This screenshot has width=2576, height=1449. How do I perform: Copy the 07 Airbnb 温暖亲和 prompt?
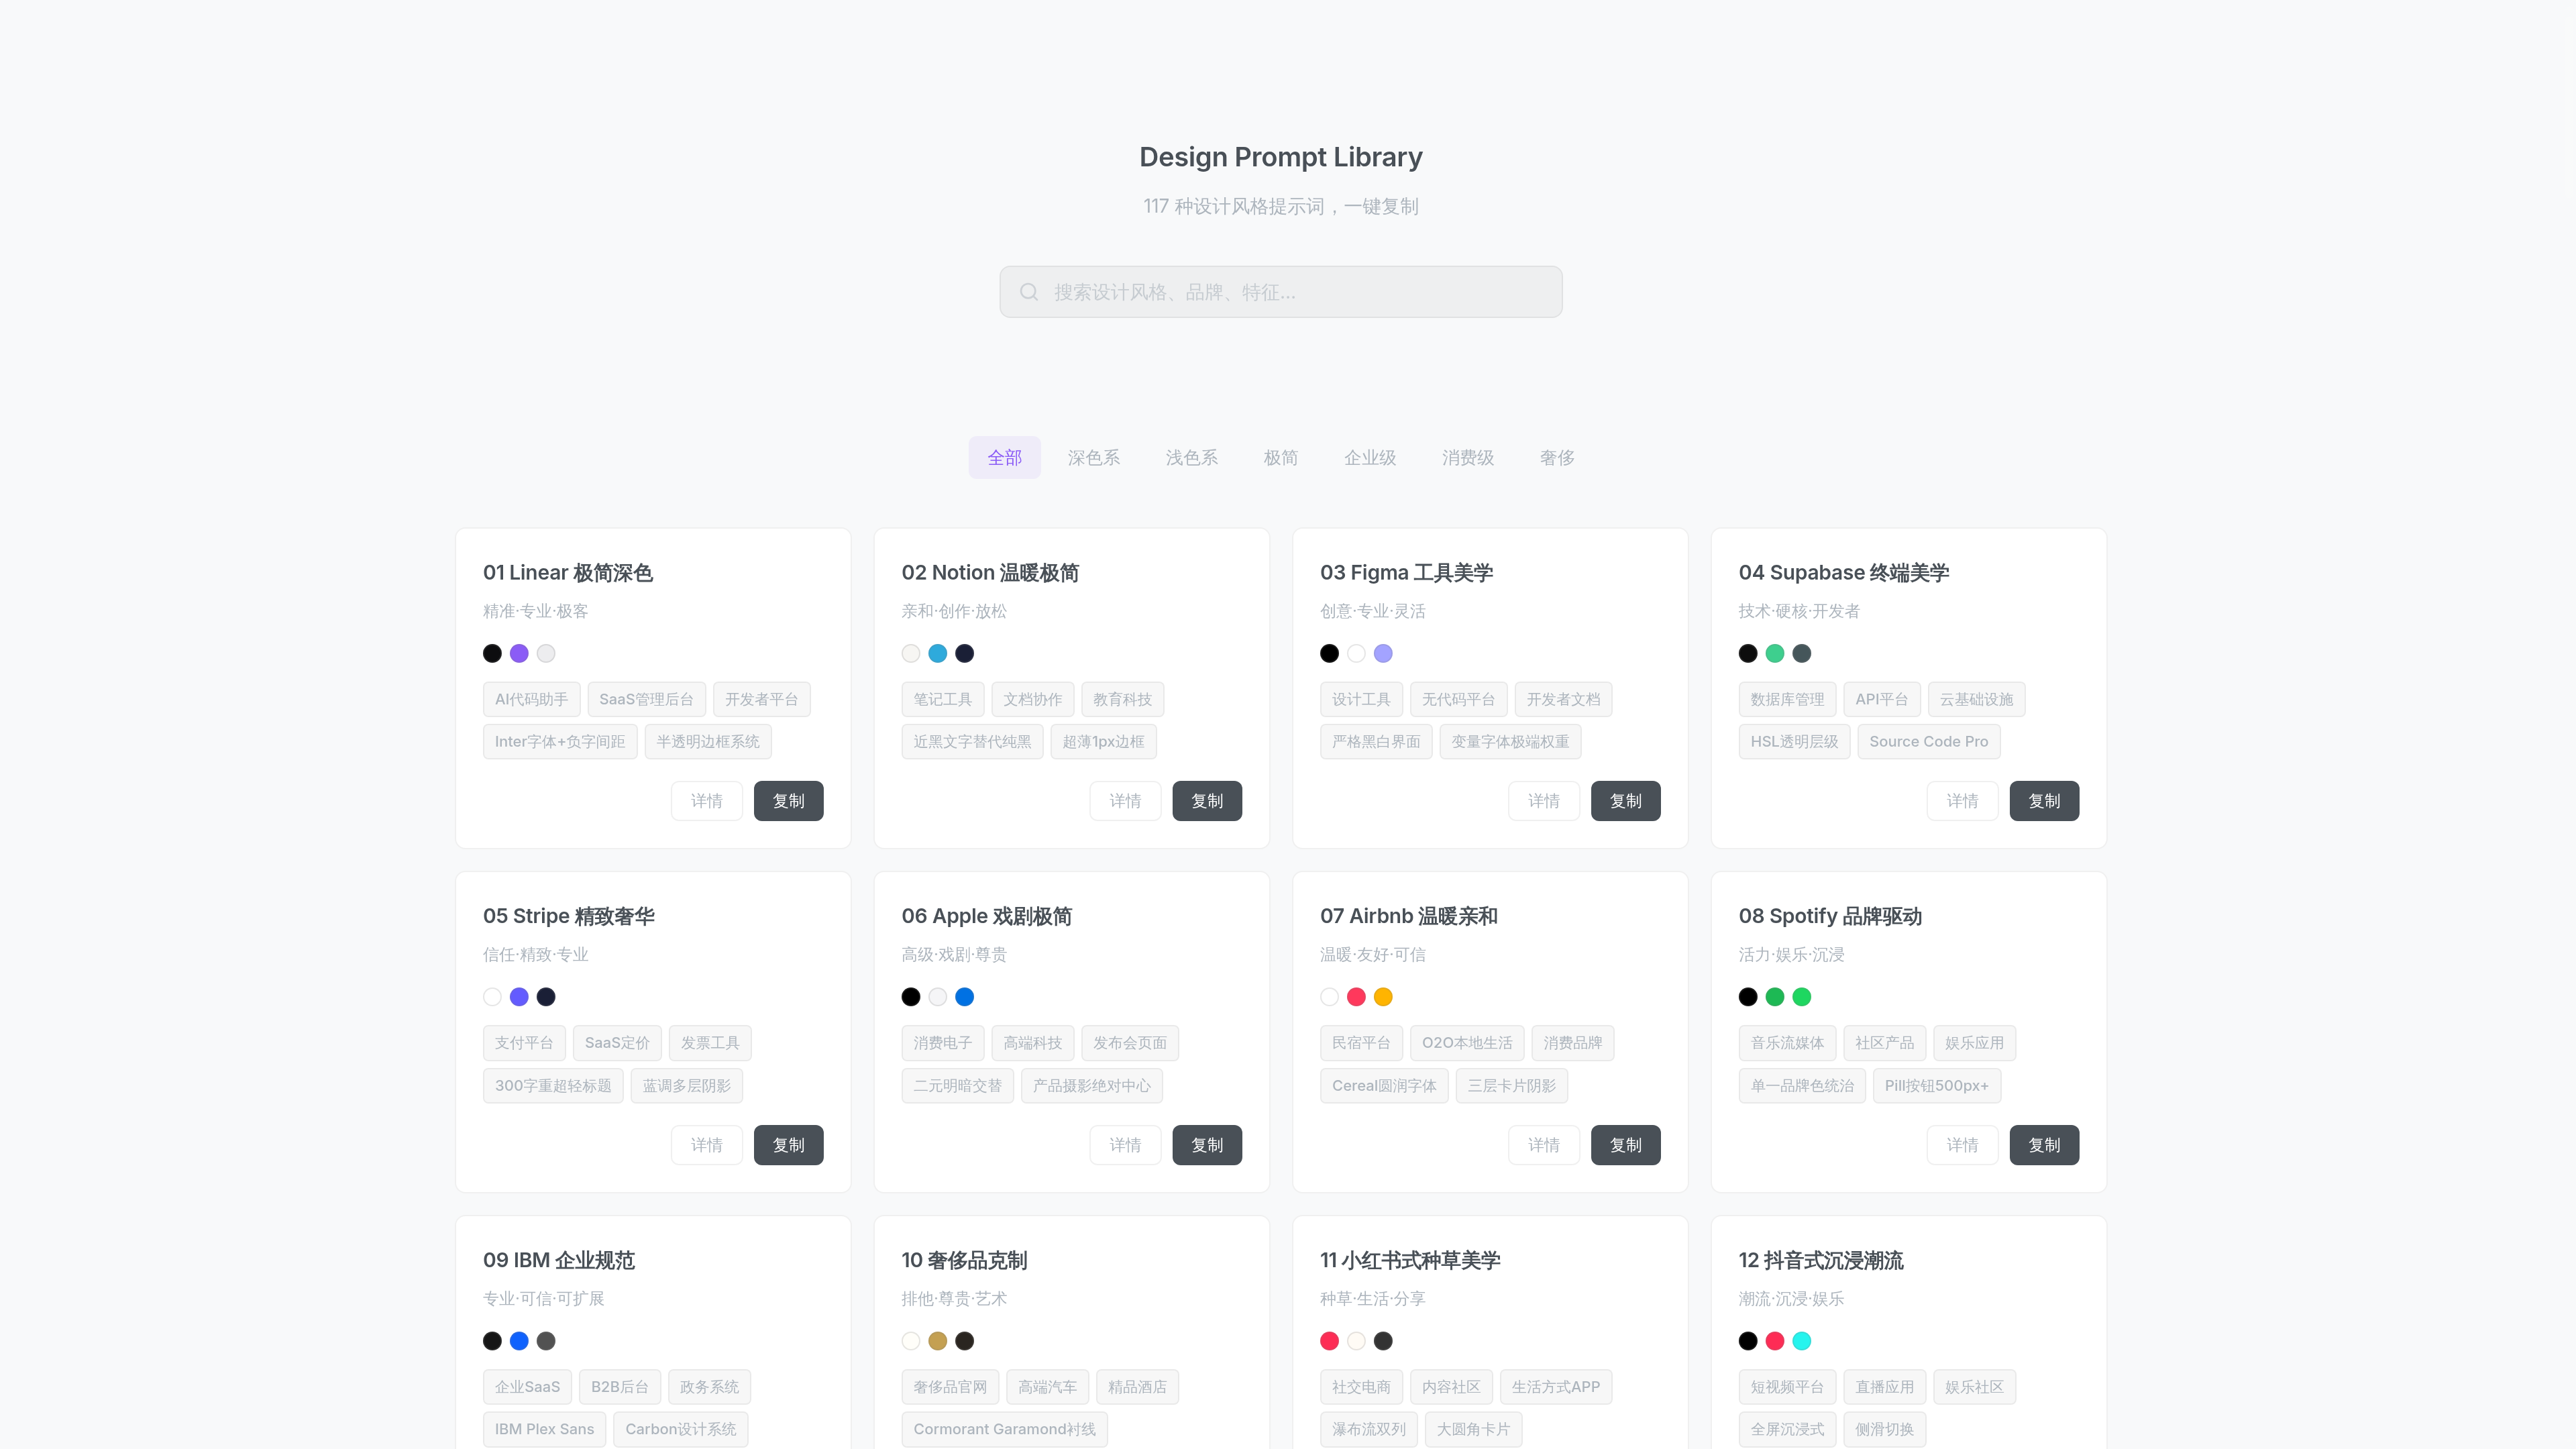1625,1145
